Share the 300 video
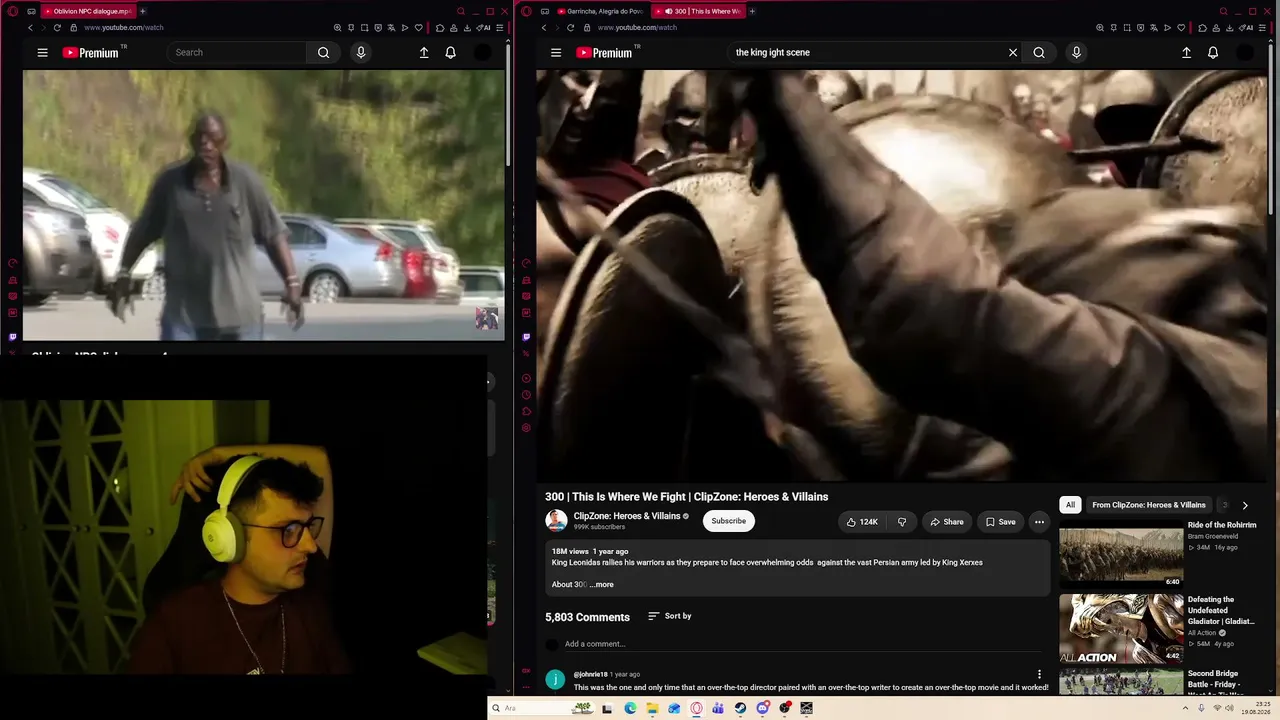The width and height of the screenshot is (1280, 720). click(947, 522)
